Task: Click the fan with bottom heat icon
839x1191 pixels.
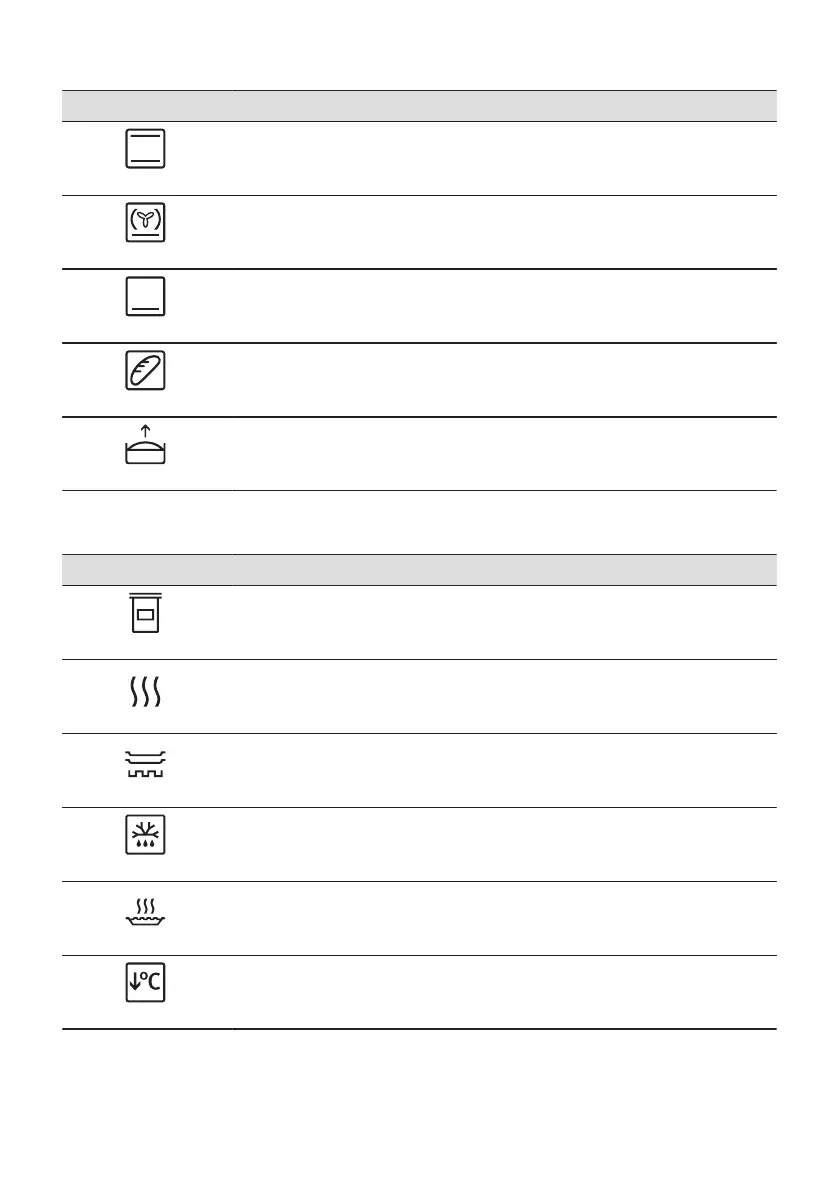Action: pyautogui.click(x=146, y=223)
